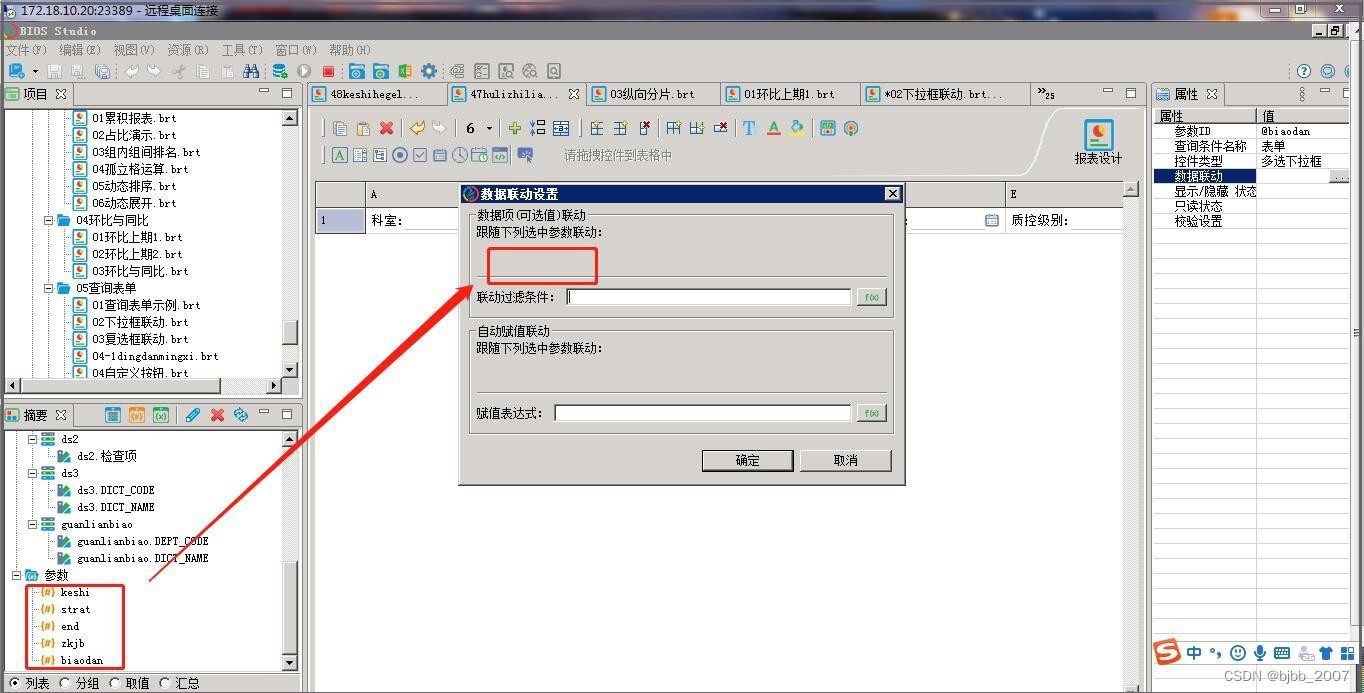Viewport: 1364px width, 693px height.
Task: Select the clock time control icon
Action: click(x=460, y=155)
